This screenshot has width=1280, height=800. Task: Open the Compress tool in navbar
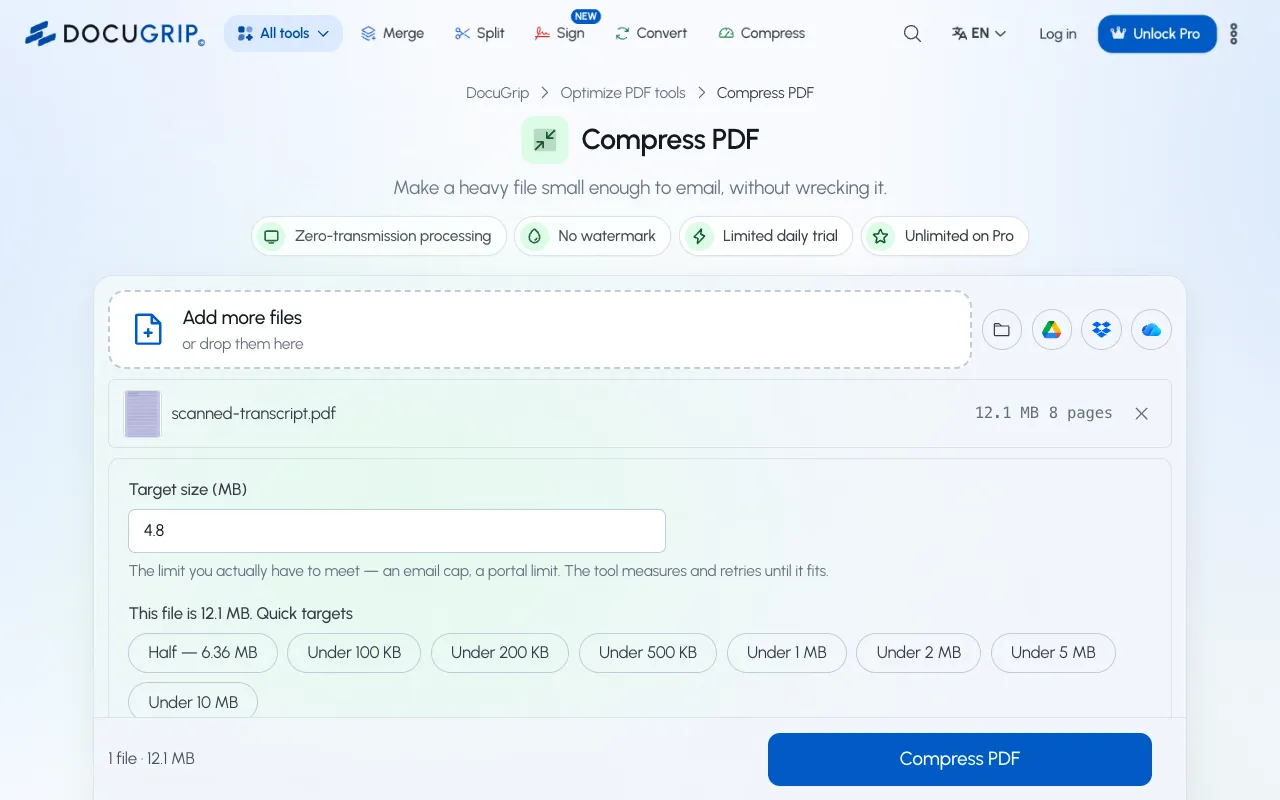click(762, 33)
